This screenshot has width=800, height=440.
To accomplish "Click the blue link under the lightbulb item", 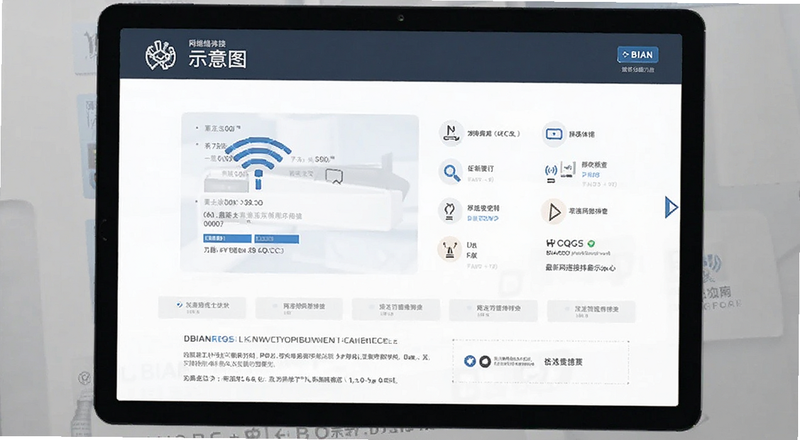I will 483,218.
